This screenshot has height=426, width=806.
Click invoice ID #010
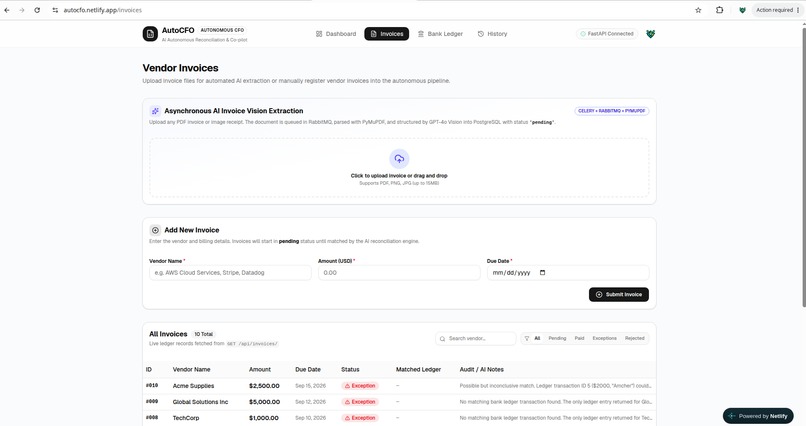click(x=152, y=385)
